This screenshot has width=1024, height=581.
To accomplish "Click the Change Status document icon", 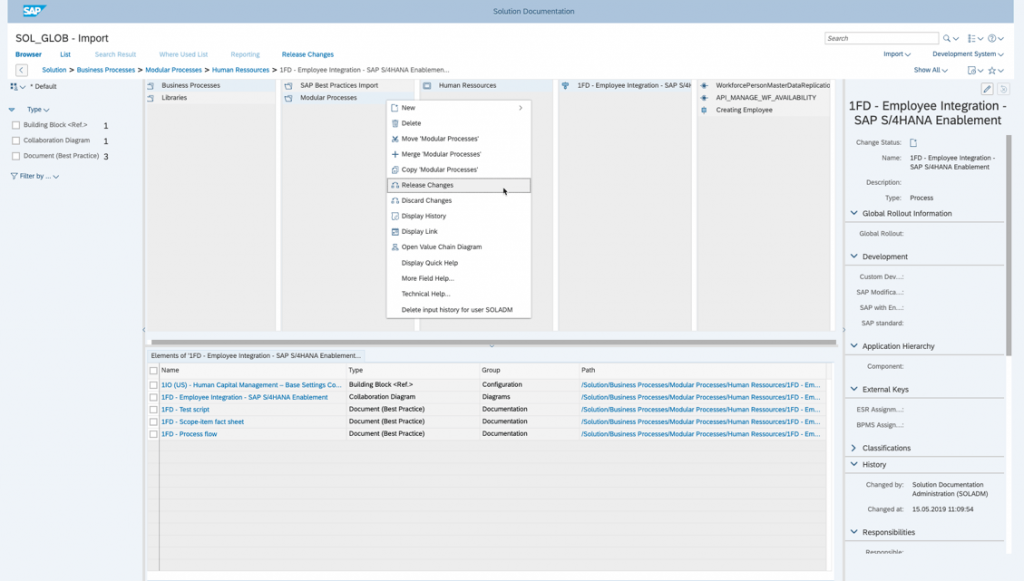I will (x=913, y=142).
